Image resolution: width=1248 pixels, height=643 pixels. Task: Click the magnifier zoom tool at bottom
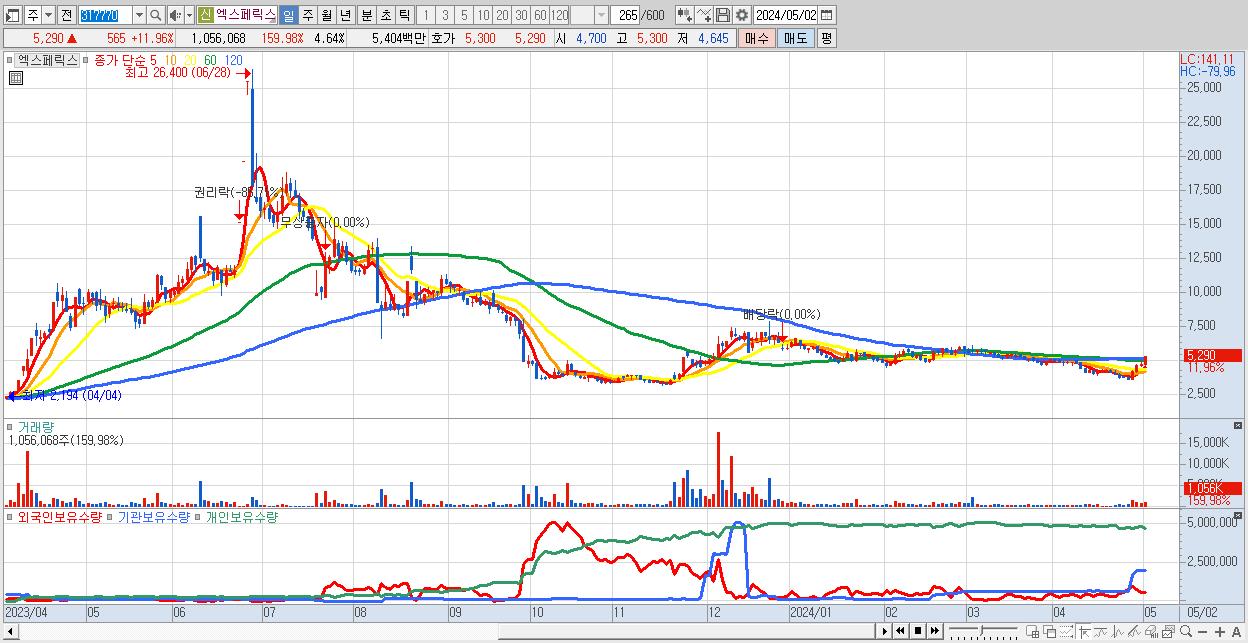click(1186, 632)
